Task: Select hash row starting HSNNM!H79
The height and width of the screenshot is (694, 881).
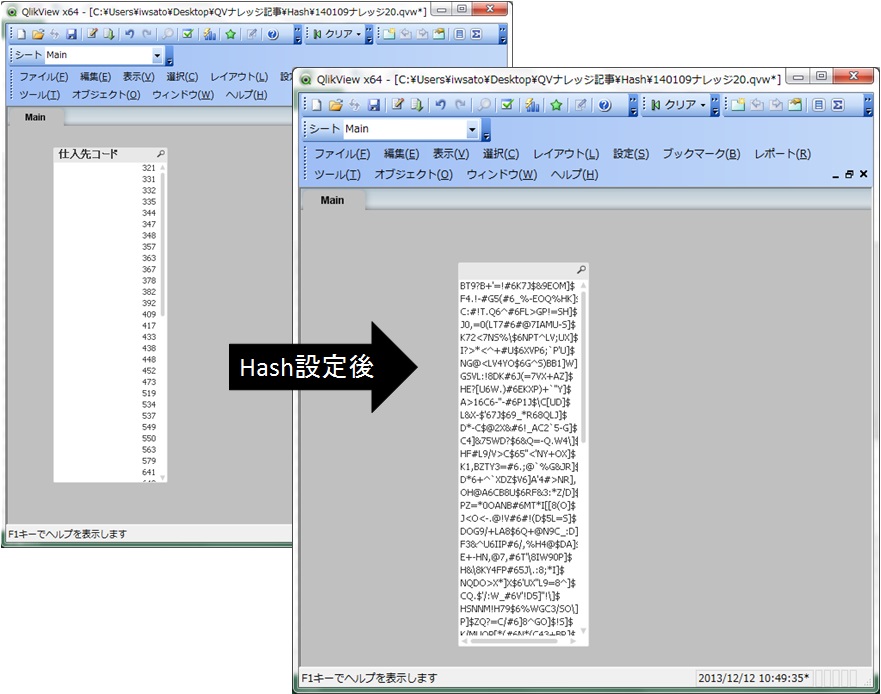Action: point(519,609)
